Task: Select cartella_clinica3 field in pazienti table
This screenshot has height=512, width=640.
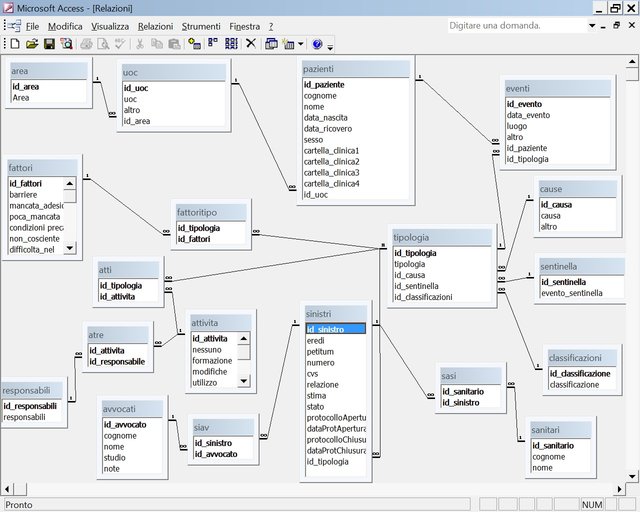Action: pyautogui.click(x=331, y=172)
